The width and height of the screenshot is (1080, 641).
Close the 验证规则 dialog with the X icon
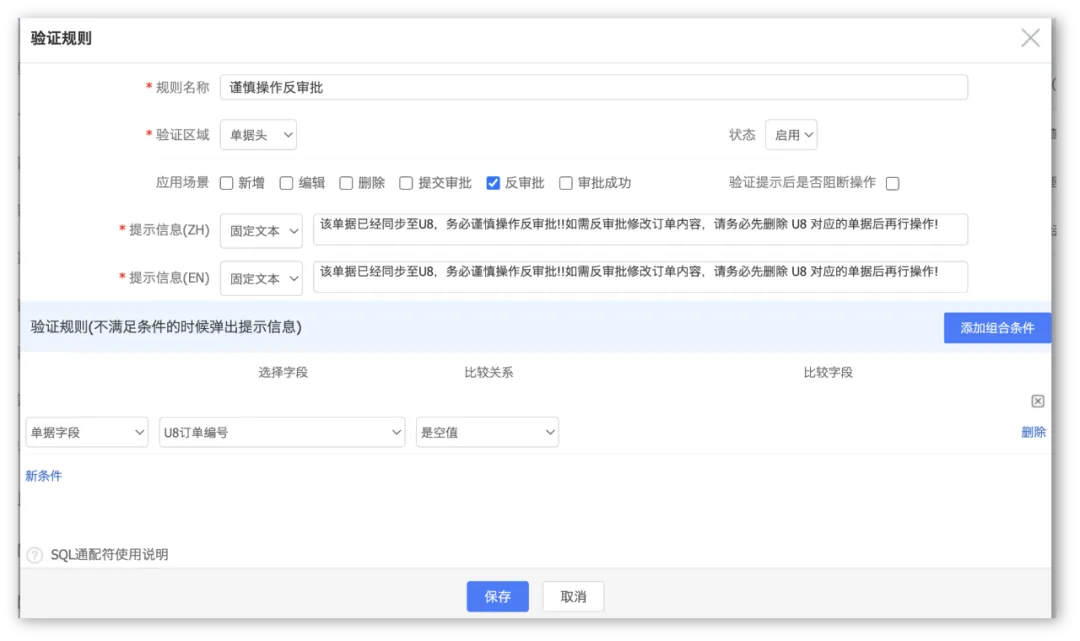click(1030, 38)
